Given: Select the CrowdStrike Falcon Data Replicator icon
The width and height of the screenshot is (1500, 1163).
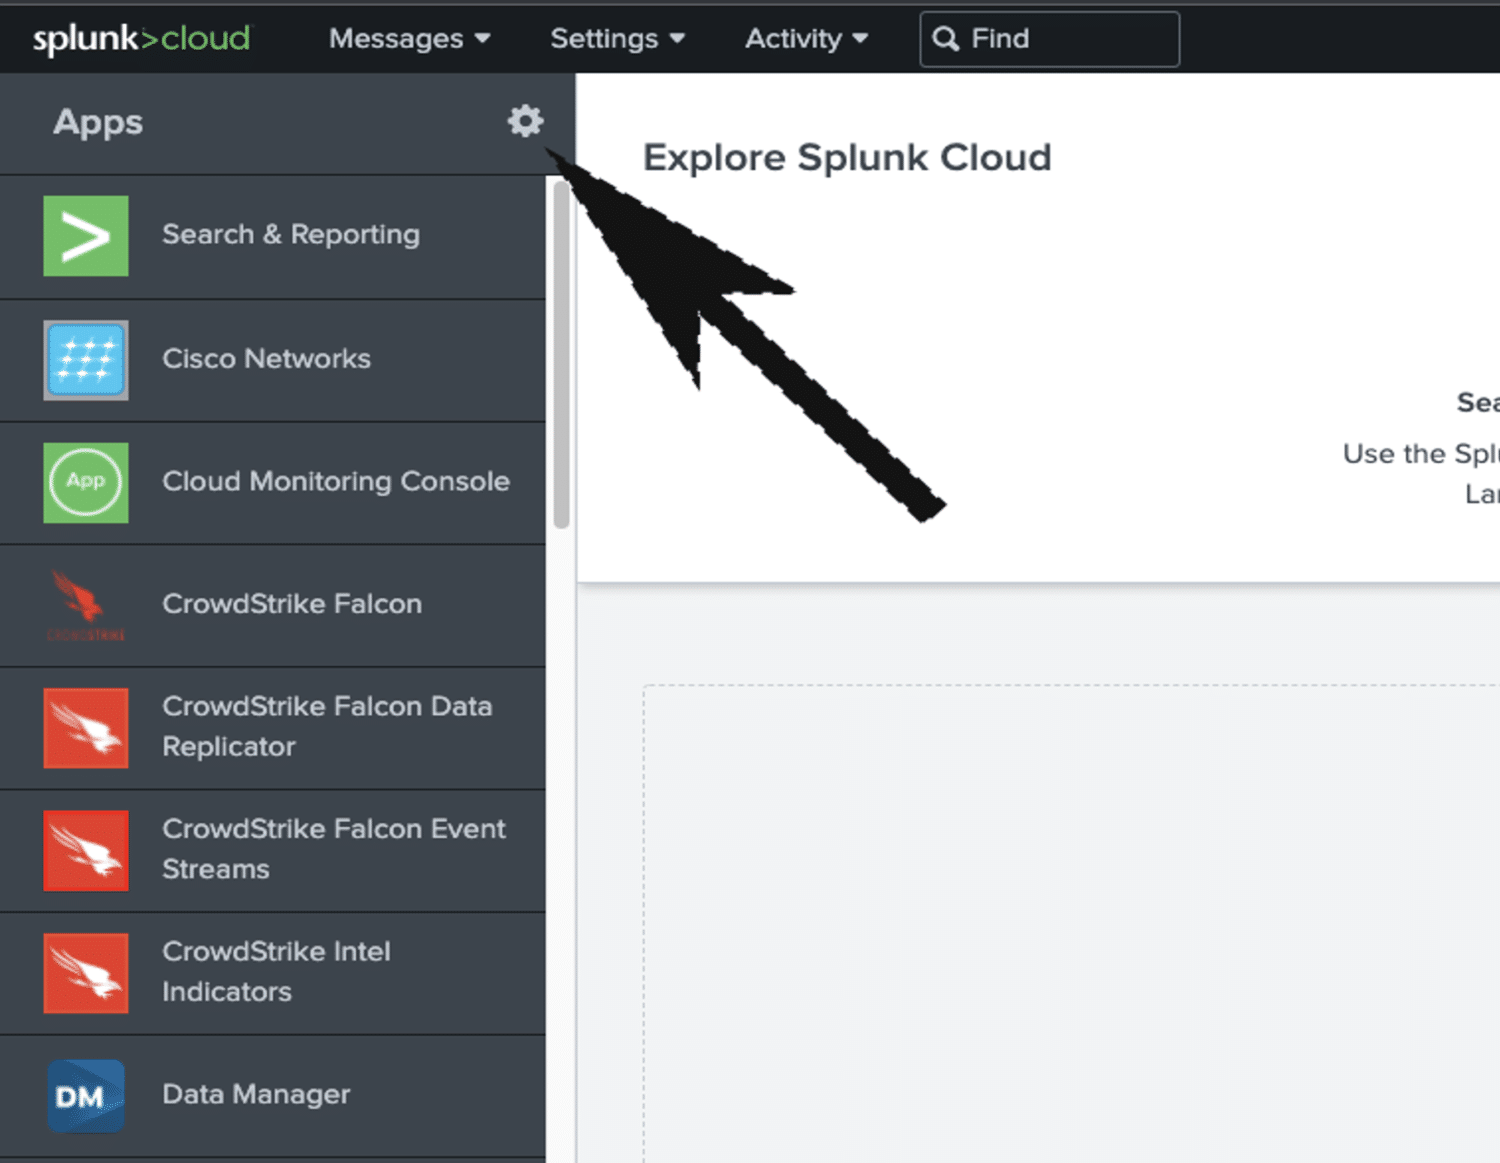Looking at the screenshot, I should [x=85, y=727].
